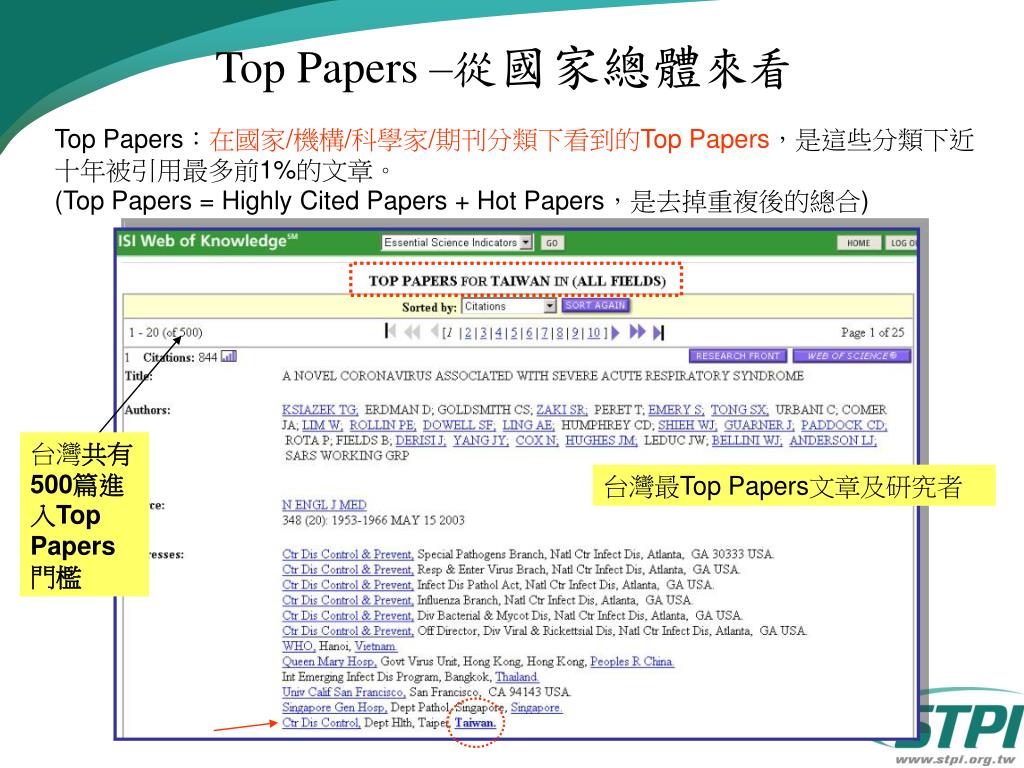Open author link YANG JY
Image resolution: width=1024 pixels, height=768 pixels.
tap(481, 441)
